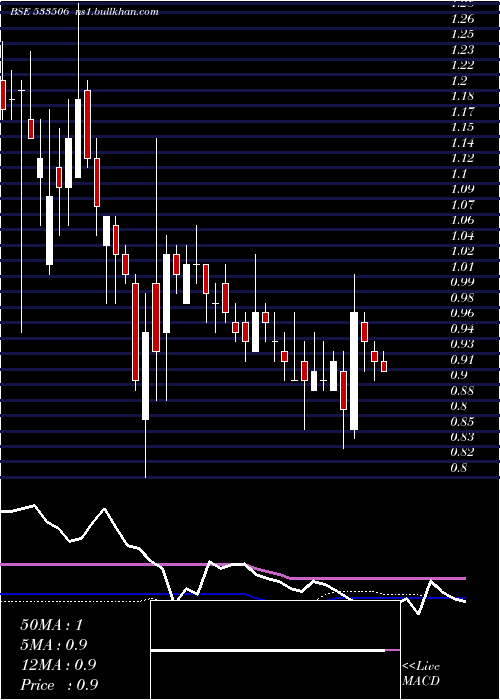Click the 0.88 price level label
Viewport: 500px width, 700px height.
coord(462,391)
